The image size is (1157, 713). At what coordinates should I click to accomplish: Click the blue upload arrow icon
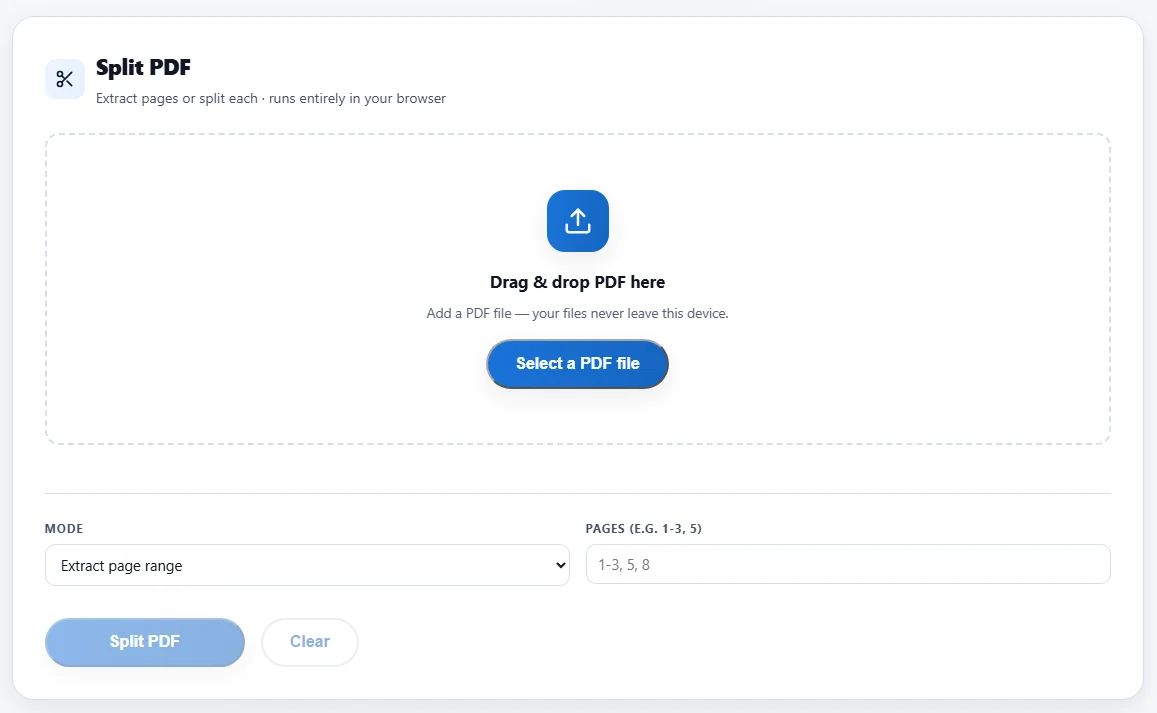pos(578,221)
